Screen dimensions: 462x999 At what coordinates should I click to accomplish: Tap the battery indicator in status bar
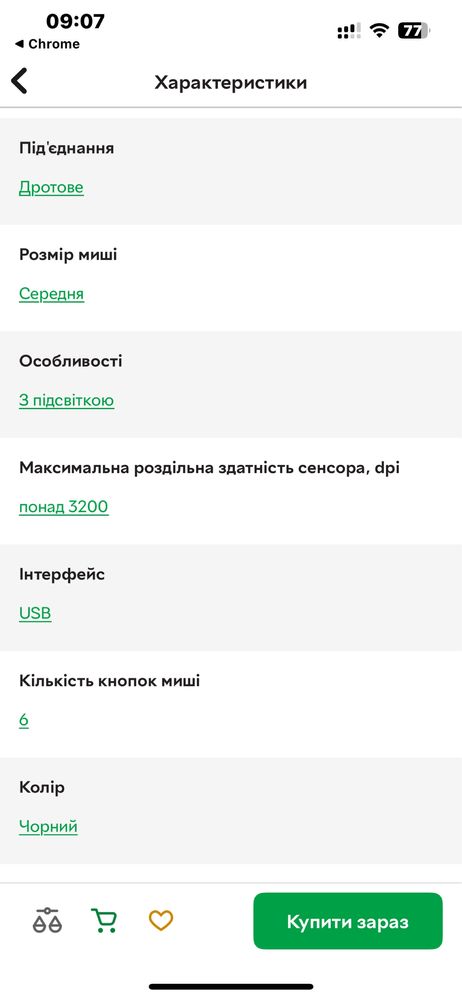[x=414, y=30]
